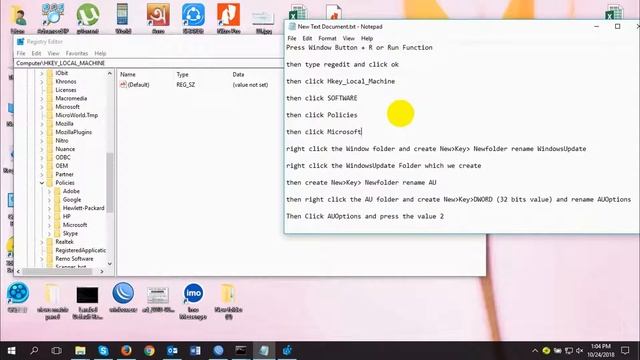
Task: Open the command prompt taskbar icon
Action: click(241, 351)
